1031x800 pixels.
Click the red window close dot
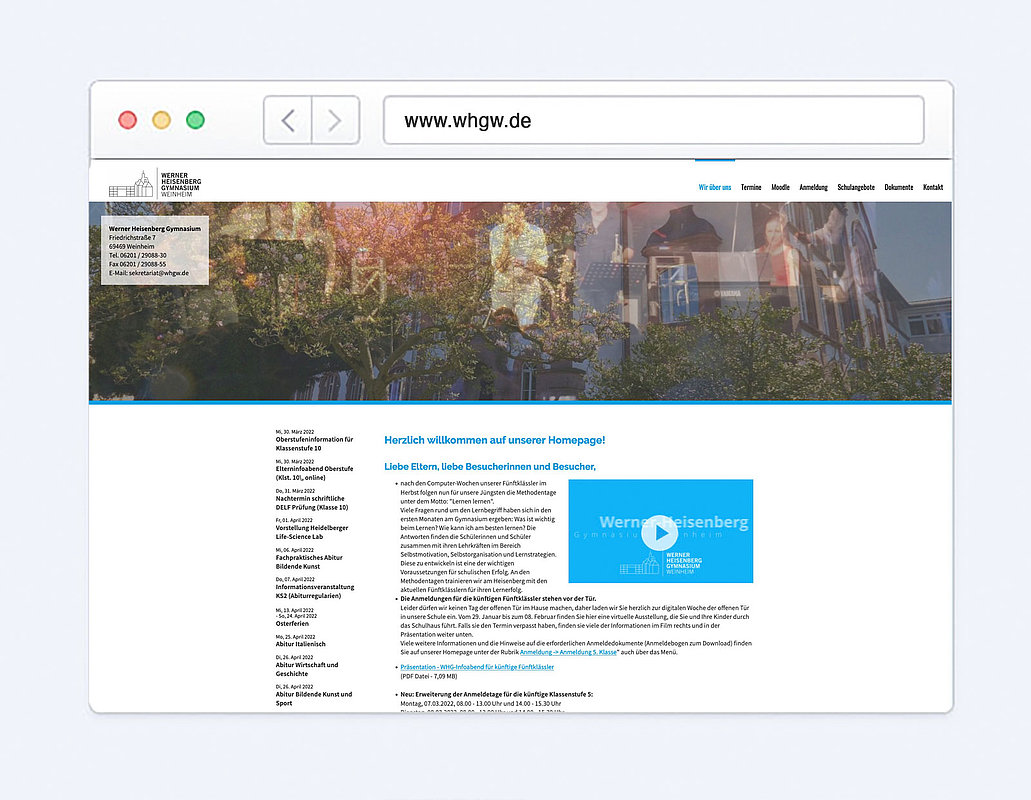point(127,120)
